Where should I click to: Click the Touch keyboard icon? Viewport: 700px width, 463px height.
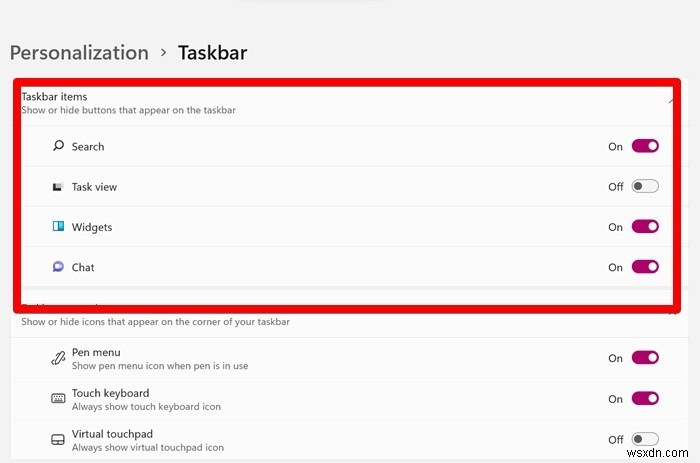point(58,399)
